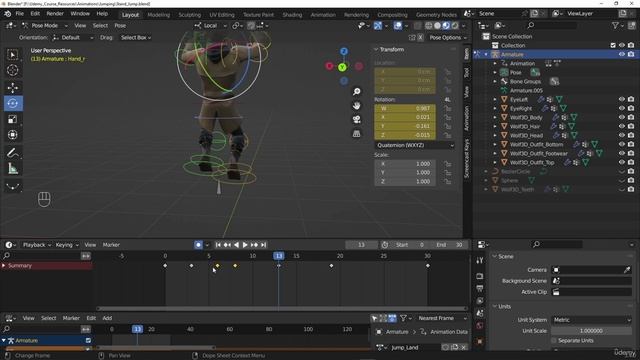This screenshot has width=640, height=360.
Task: Open the Pose menu in viewport header
Action: [120, 25]
